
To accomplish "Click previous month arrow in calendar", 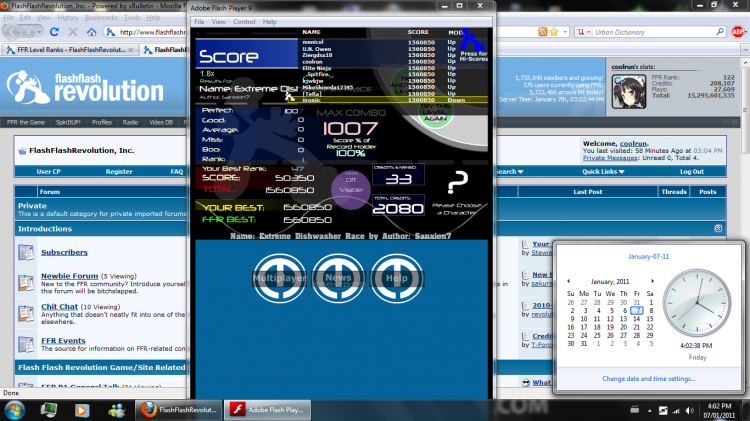I will [x=568, y=281].
